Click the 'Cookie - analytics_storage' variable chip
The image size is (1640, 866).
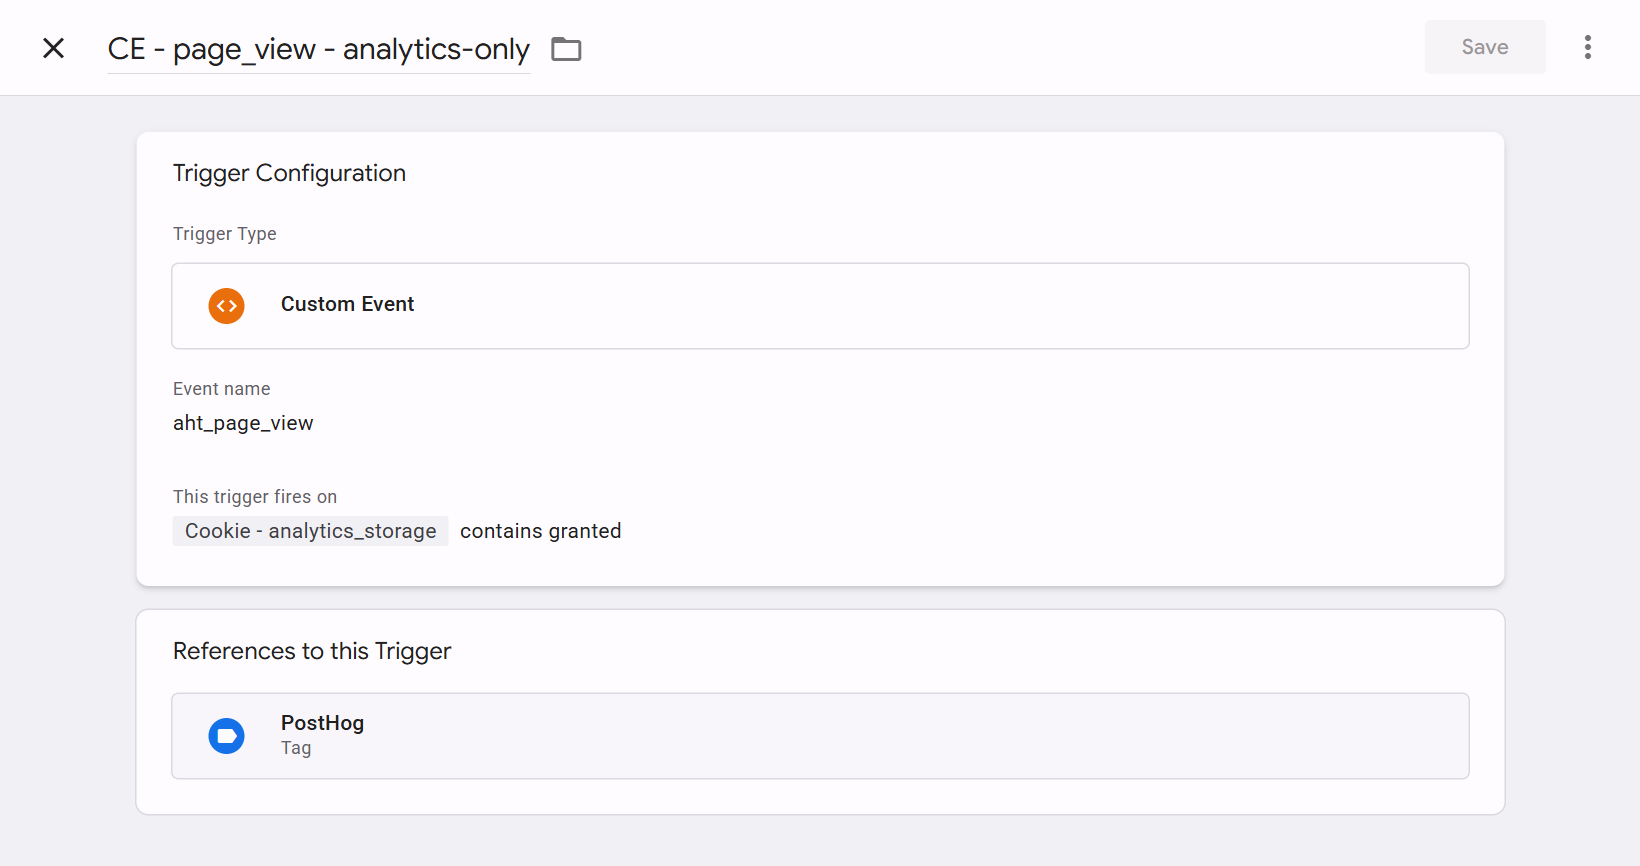tap(310, 531)
